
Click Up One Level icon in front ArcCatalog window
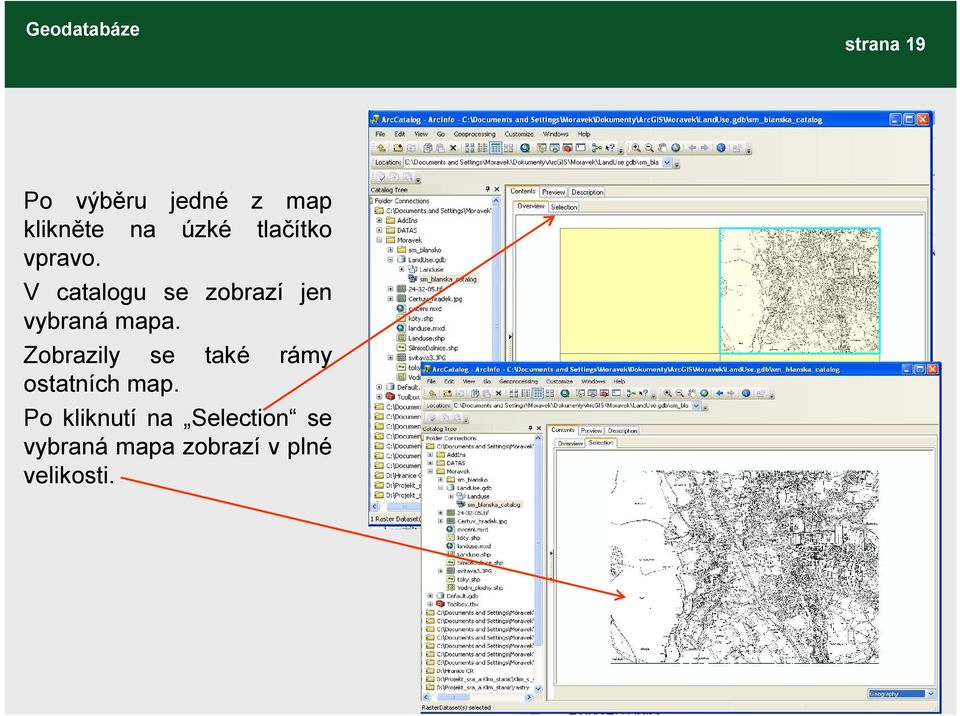click(x=432, y=393)
